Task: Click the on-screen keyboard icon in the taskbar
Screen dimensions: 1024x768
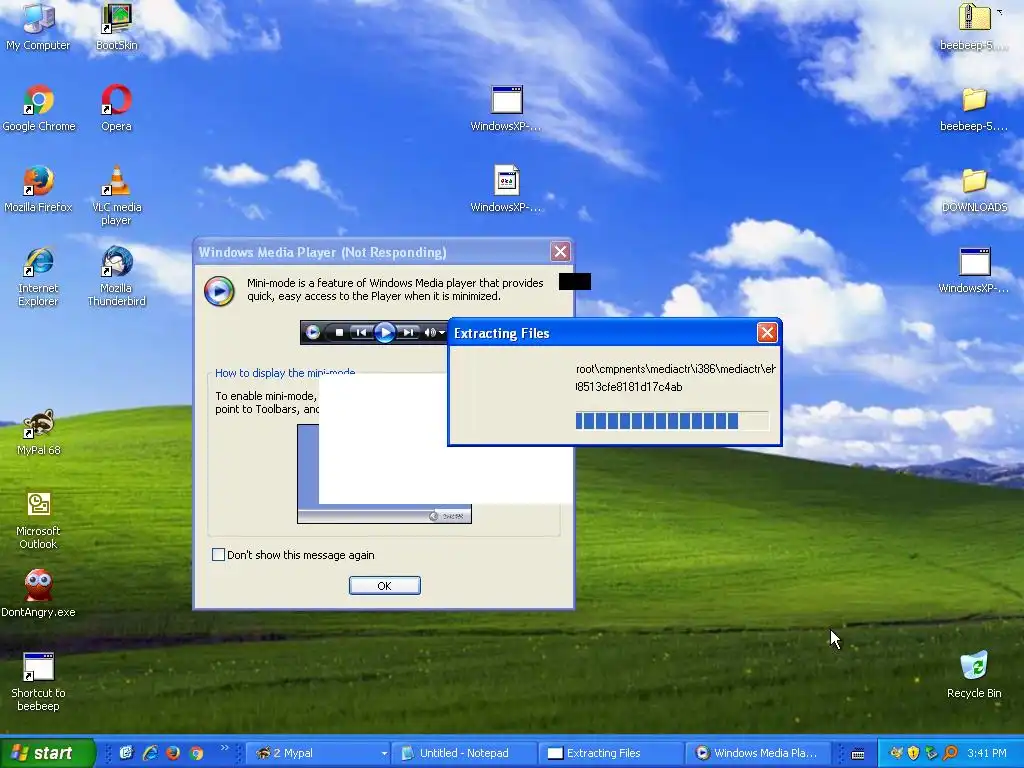Action: (x=858, y=754)
